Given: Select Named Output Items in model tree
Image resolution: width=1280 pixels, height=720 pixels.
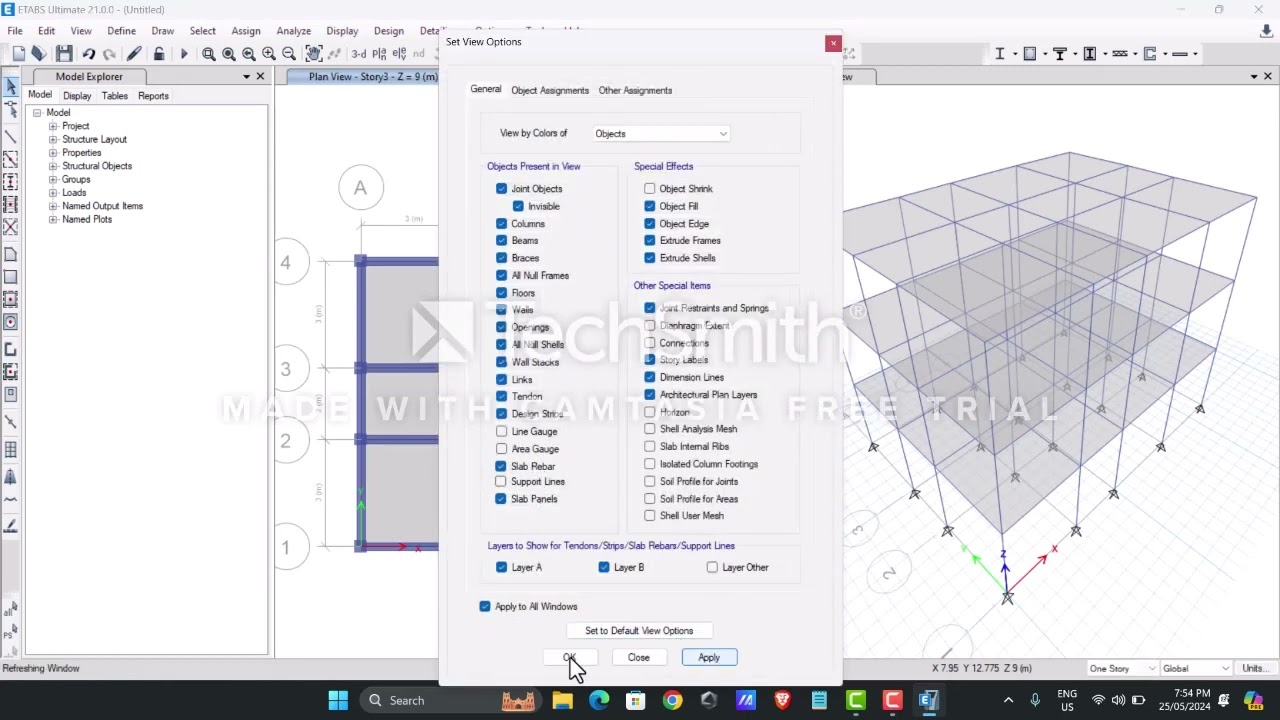Looking at the screenshot, I should [x=102, y=206].
